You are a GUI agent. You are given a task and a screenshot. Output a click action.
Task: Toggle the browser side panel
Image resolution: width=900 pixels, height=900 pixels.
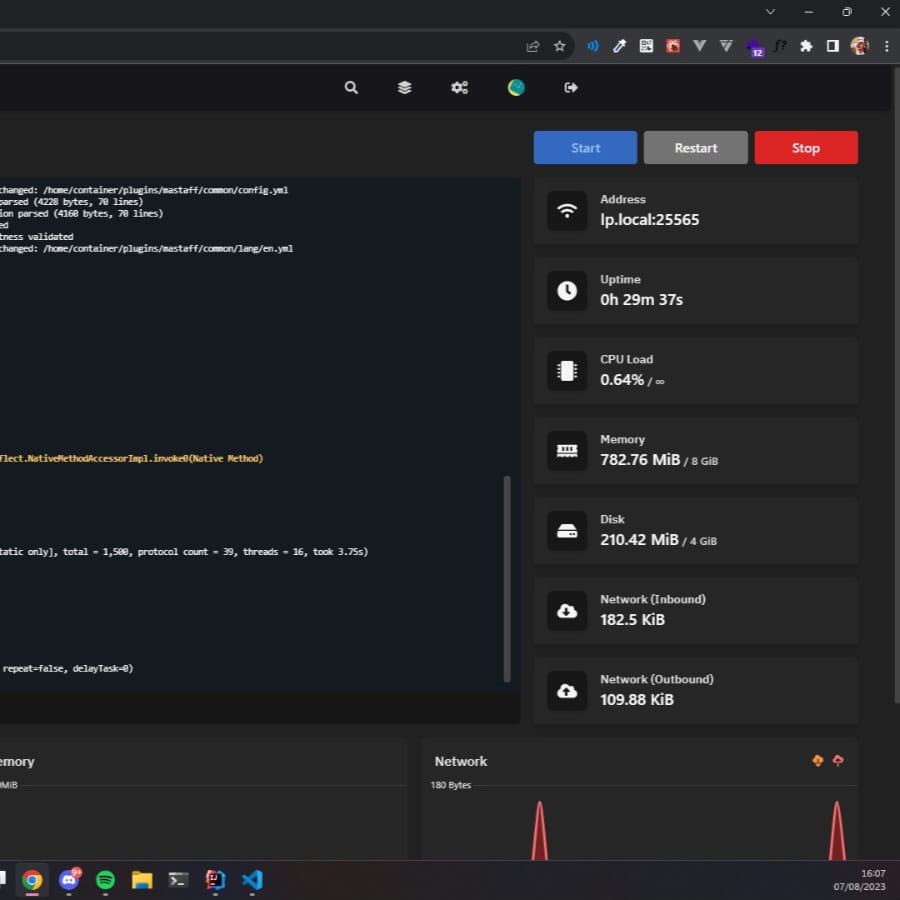coord(832,46)
